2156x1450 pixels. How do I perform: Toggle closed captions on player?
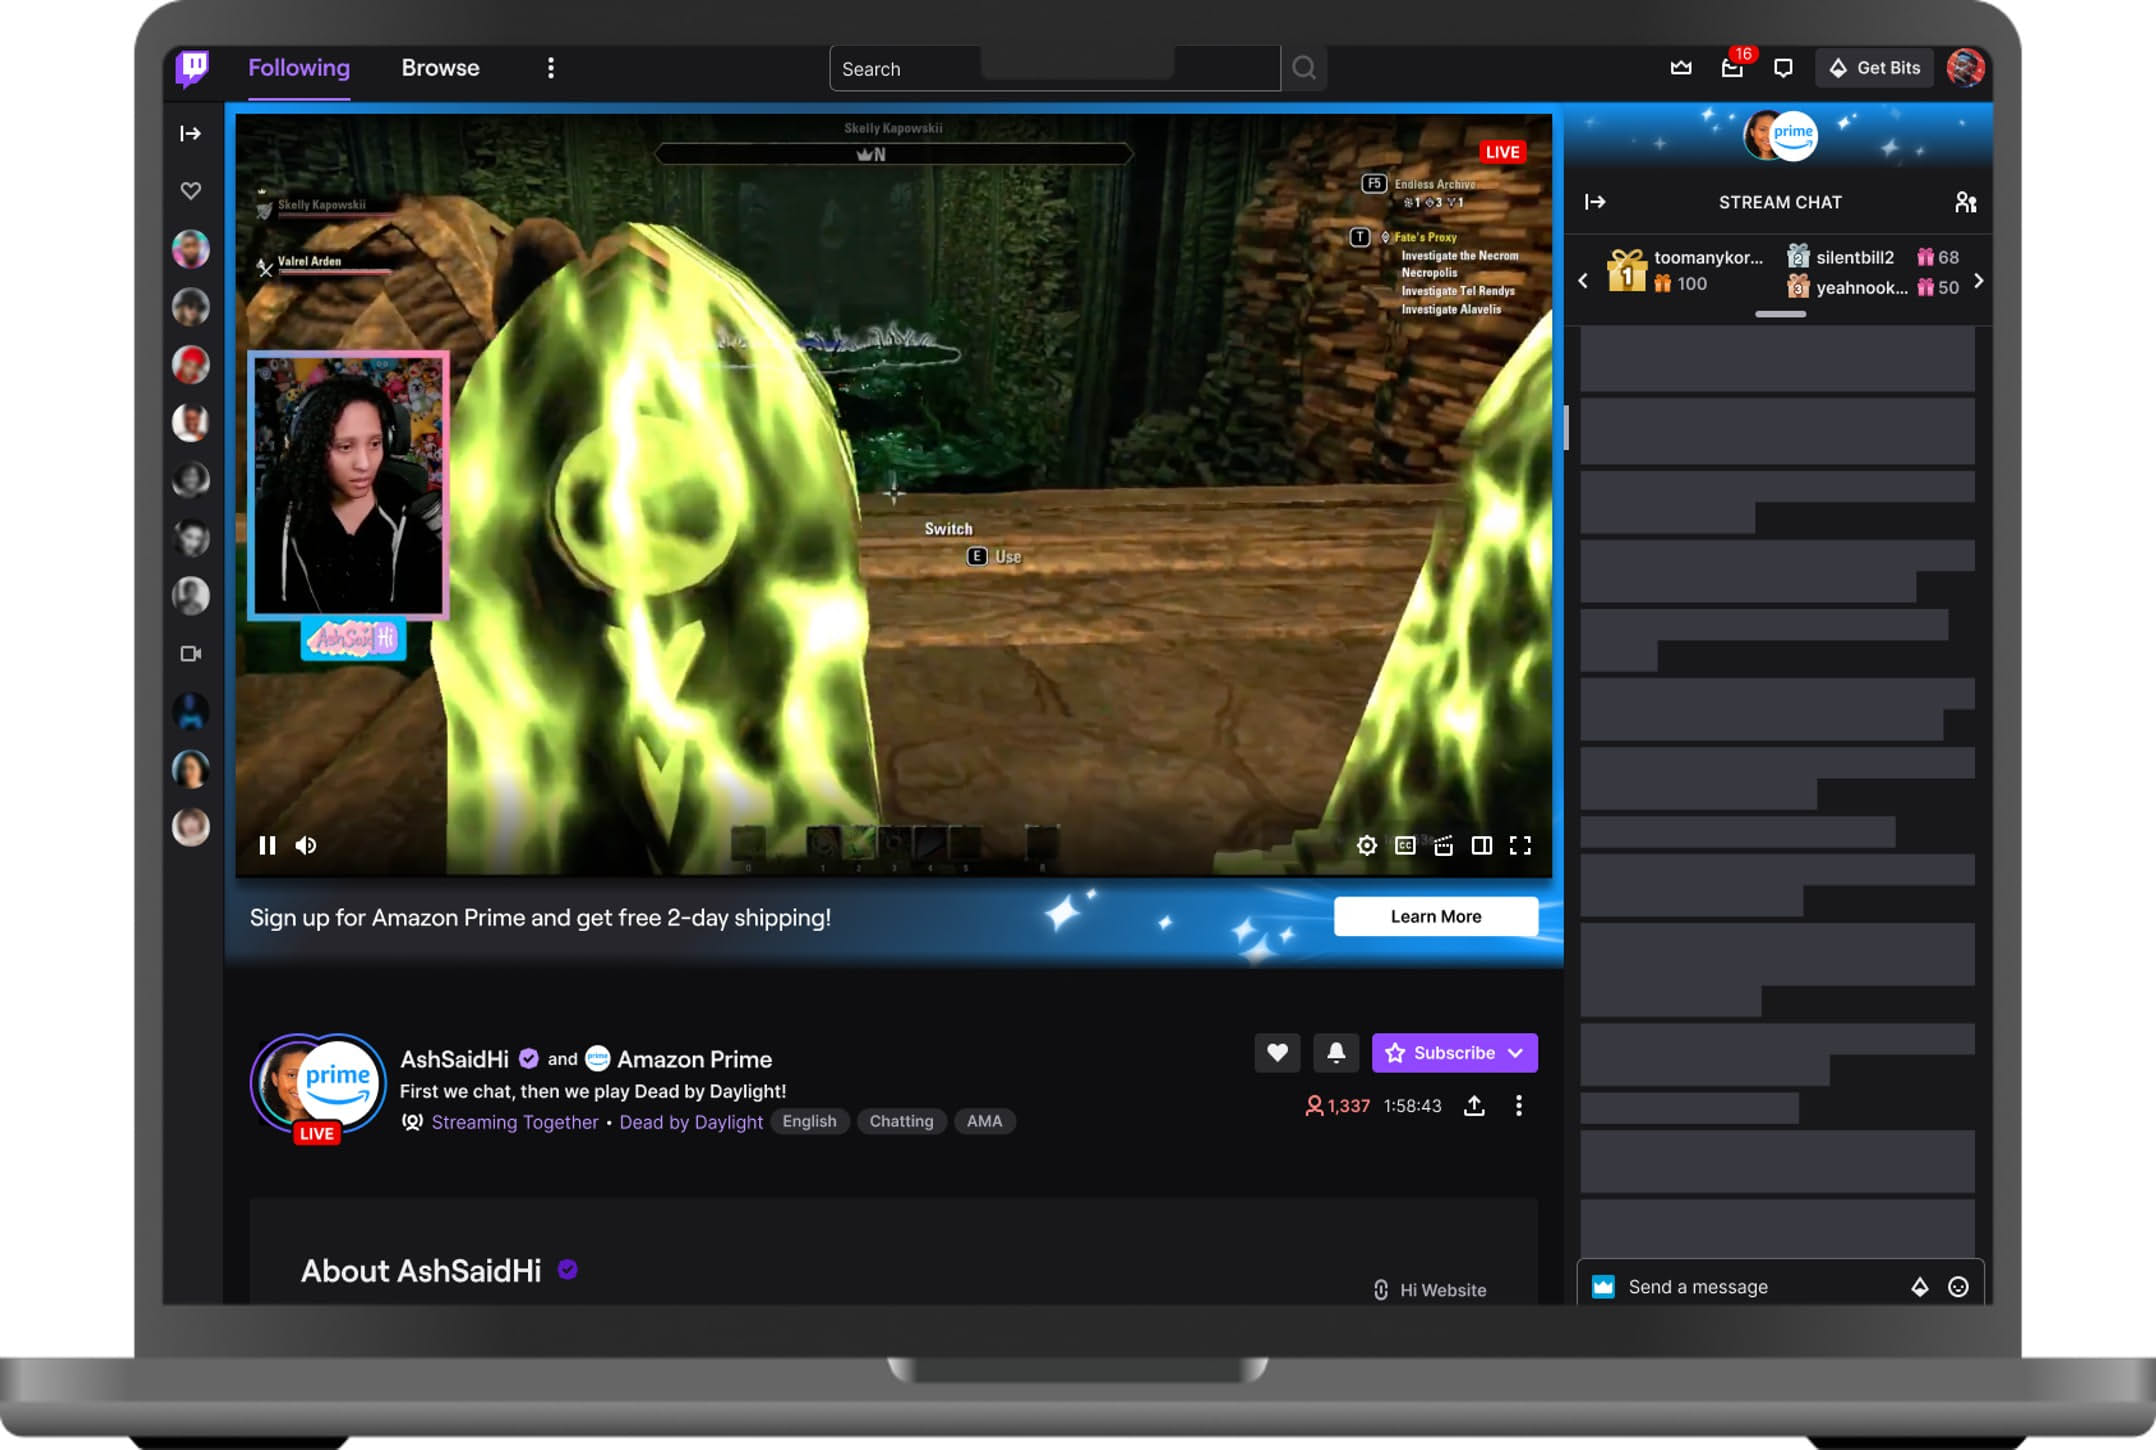pos(1405,846)
